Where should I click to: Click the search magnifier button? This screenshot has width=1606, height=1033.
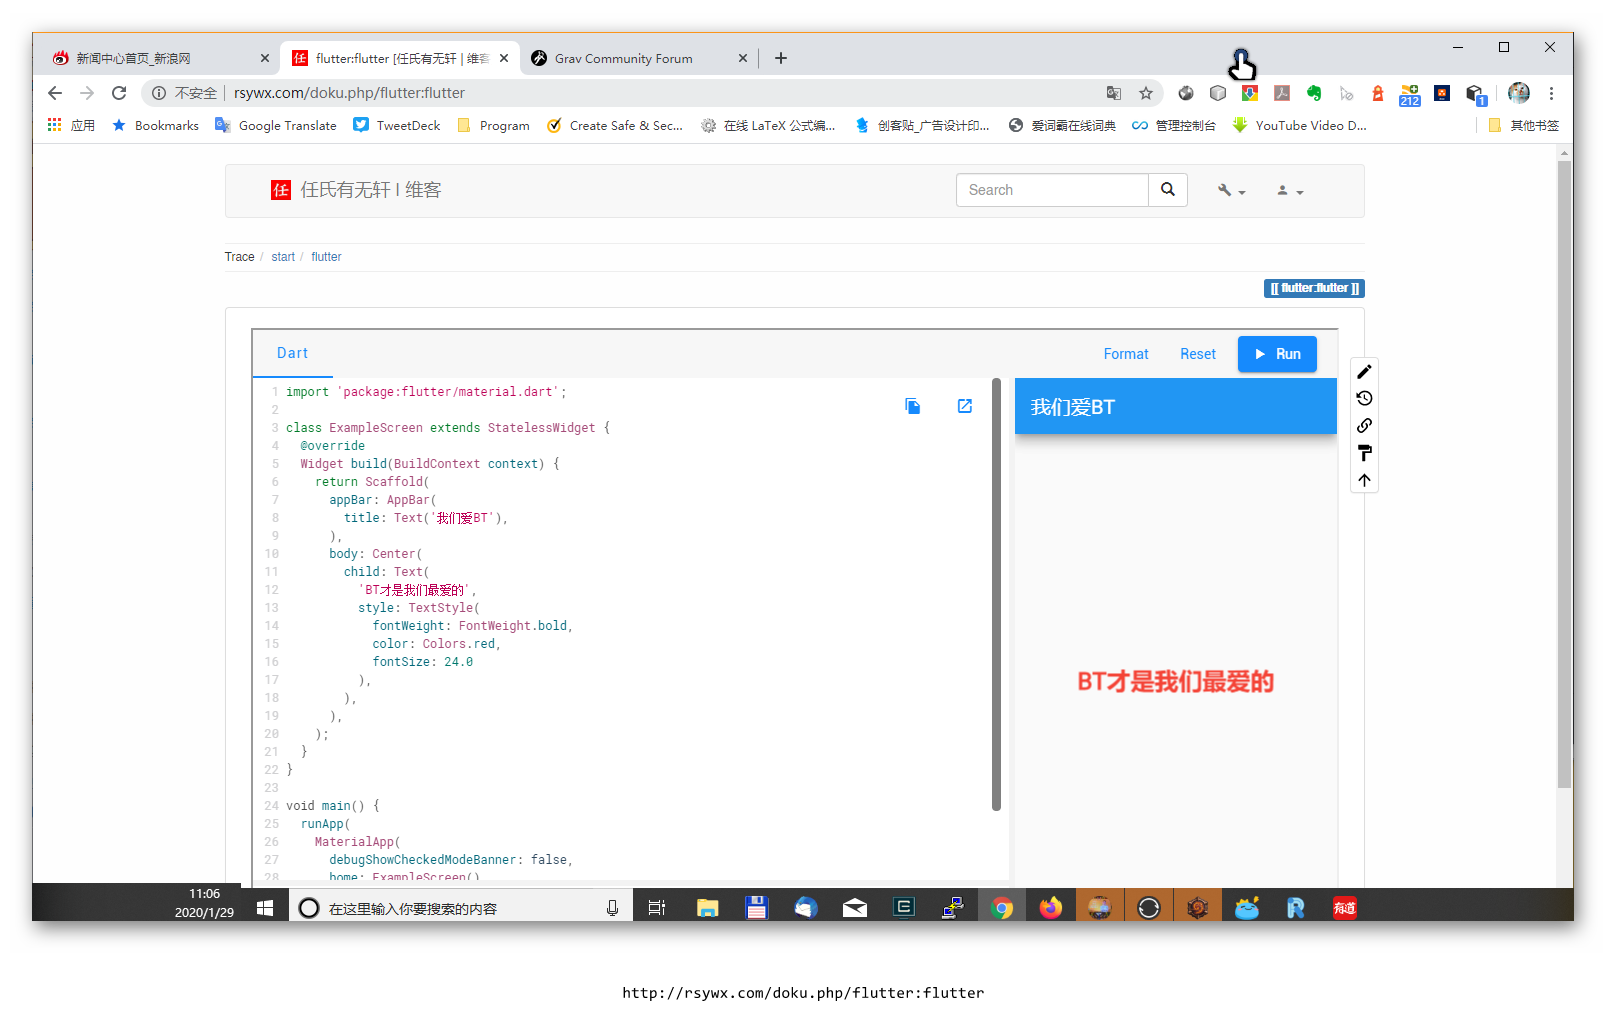(x=1168, y=190)
